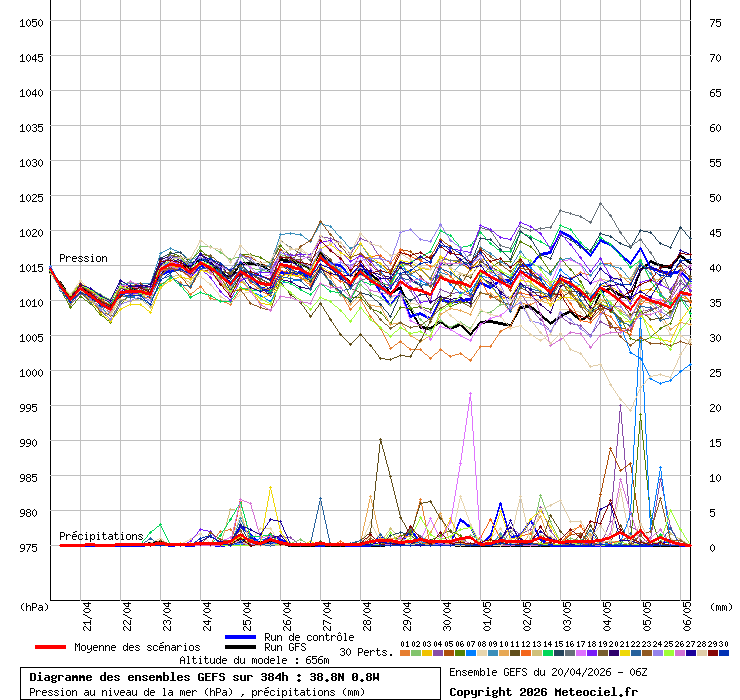Click the Run de contrôle legend text

[309, 637]
